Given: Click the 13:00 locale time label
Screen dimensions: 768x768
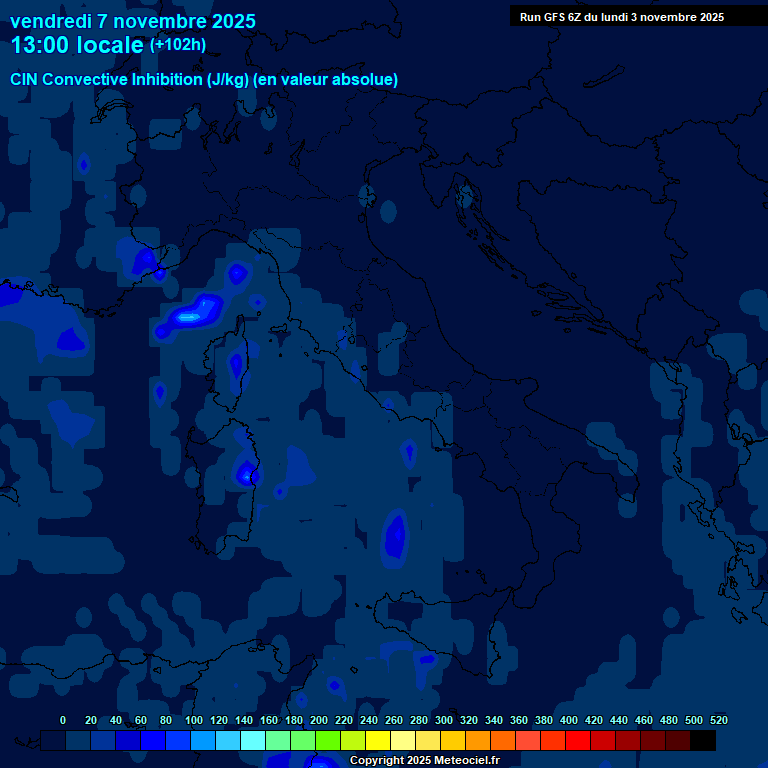Looking at the screenshot, I should [78, 45].
